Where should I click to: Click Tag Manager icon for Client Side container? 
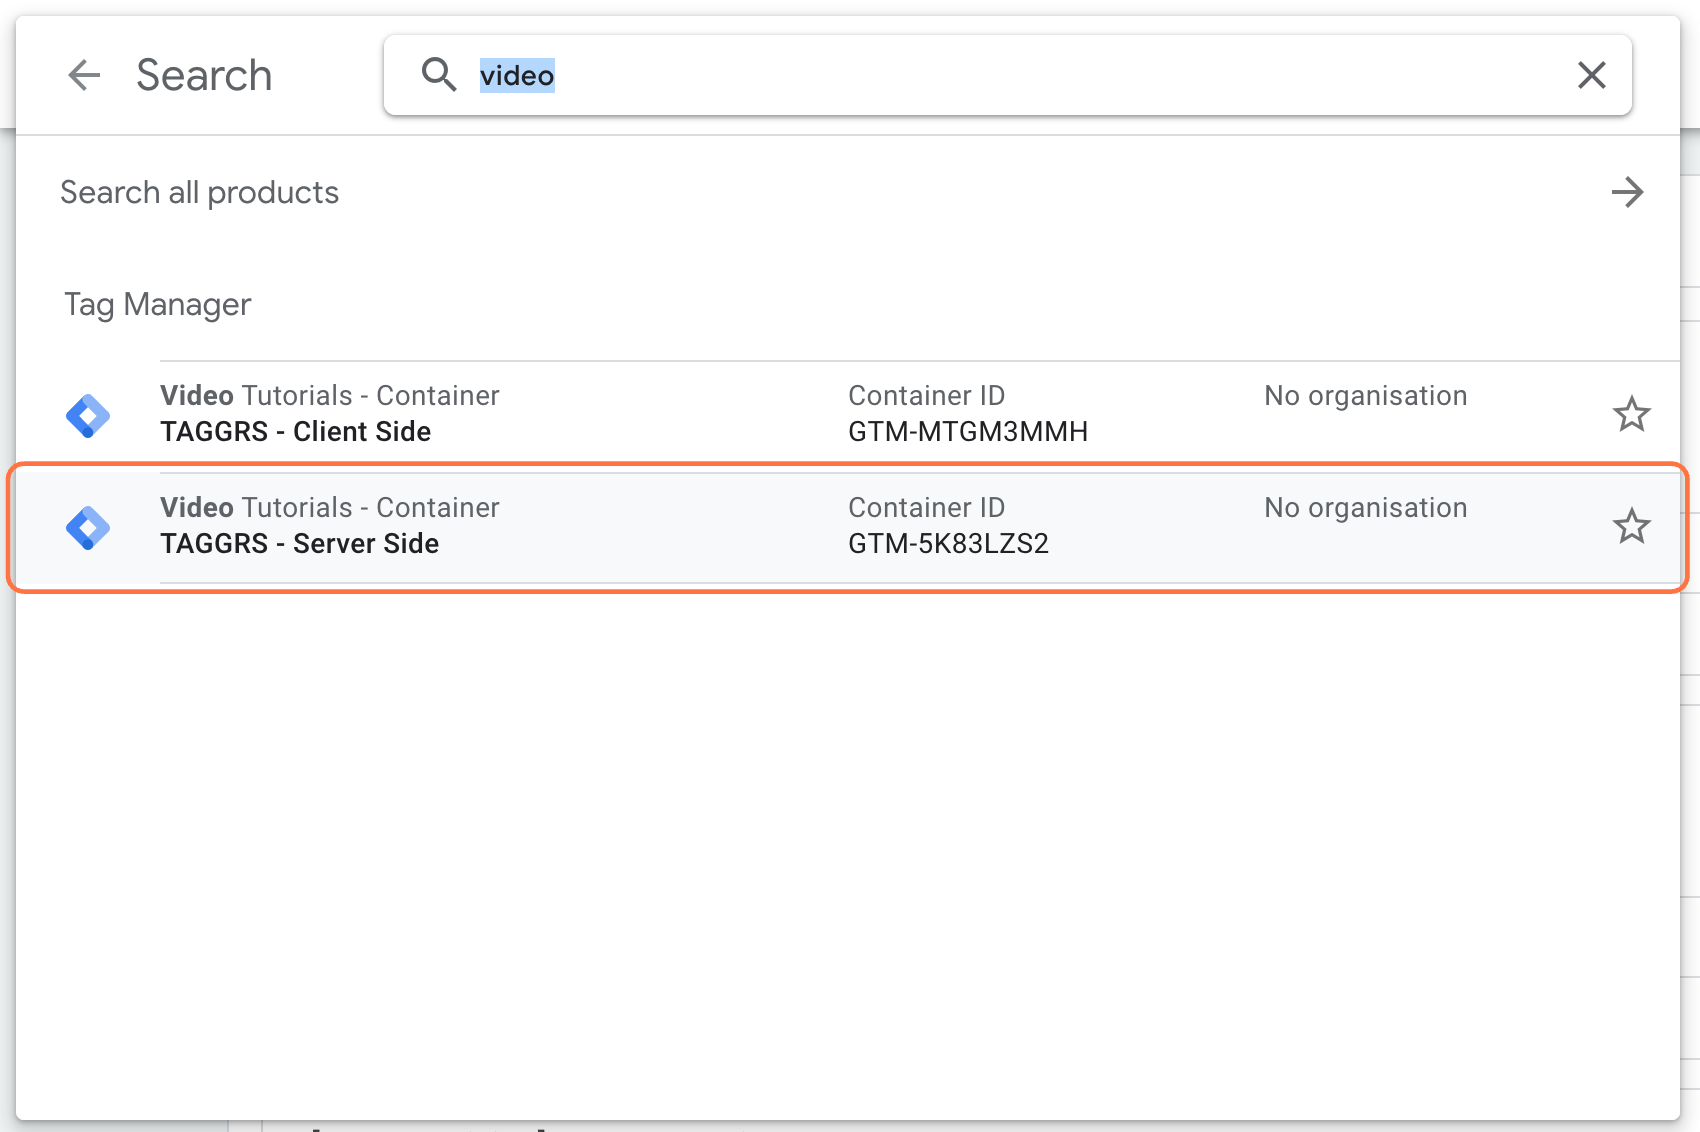(x=88, y=415)
